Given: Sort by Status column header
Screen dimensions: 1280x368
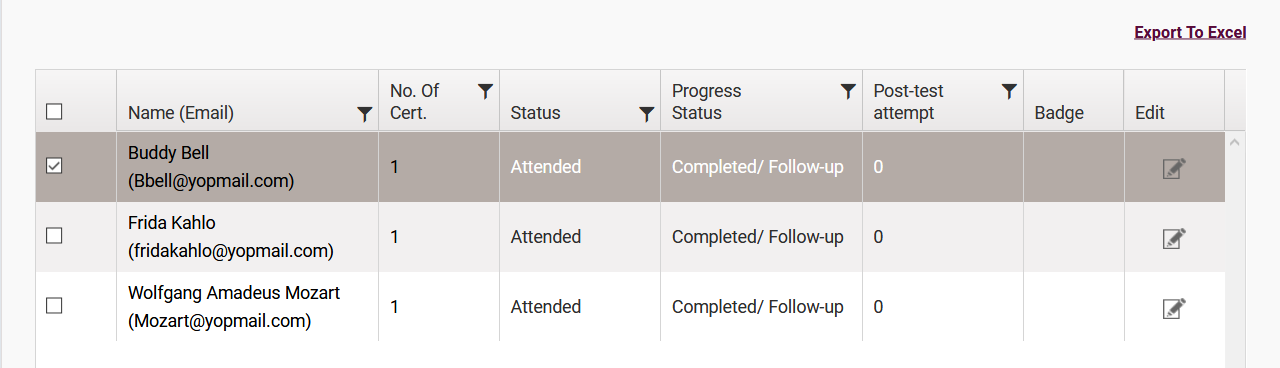Looking at the screenshot, I should [536, 113].
